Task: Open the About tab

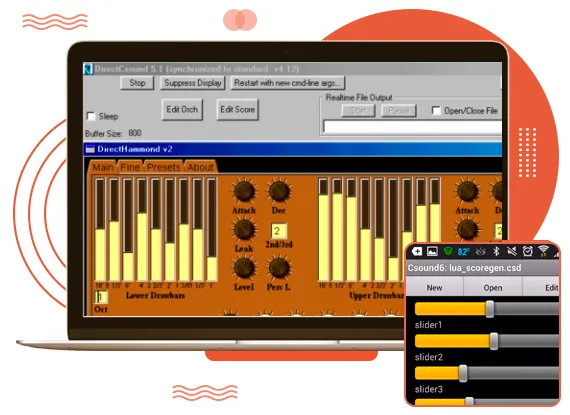Action: pos(200,167)
